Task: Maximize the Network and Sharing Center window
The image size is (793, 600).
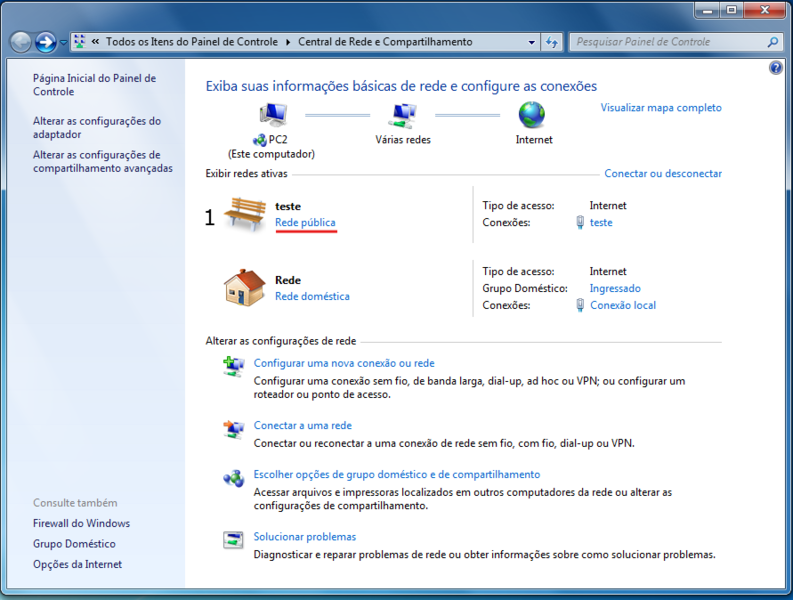Action: coord(731,10)
